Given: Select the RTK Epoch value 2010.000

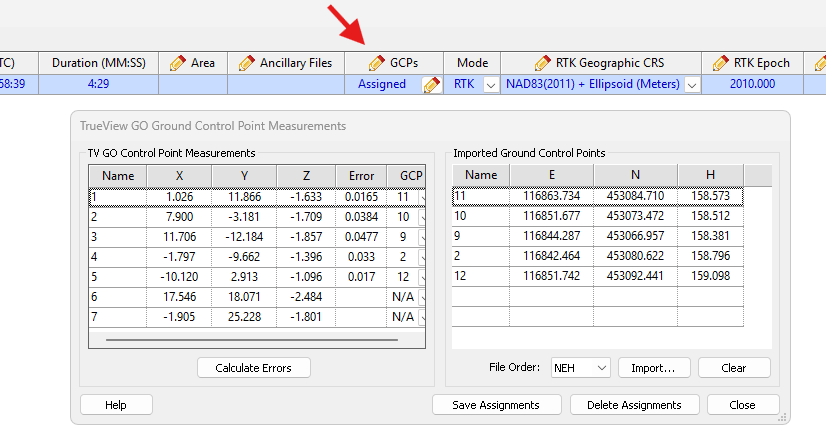Looking at the screenshot, I should click(x=752, y=84).
